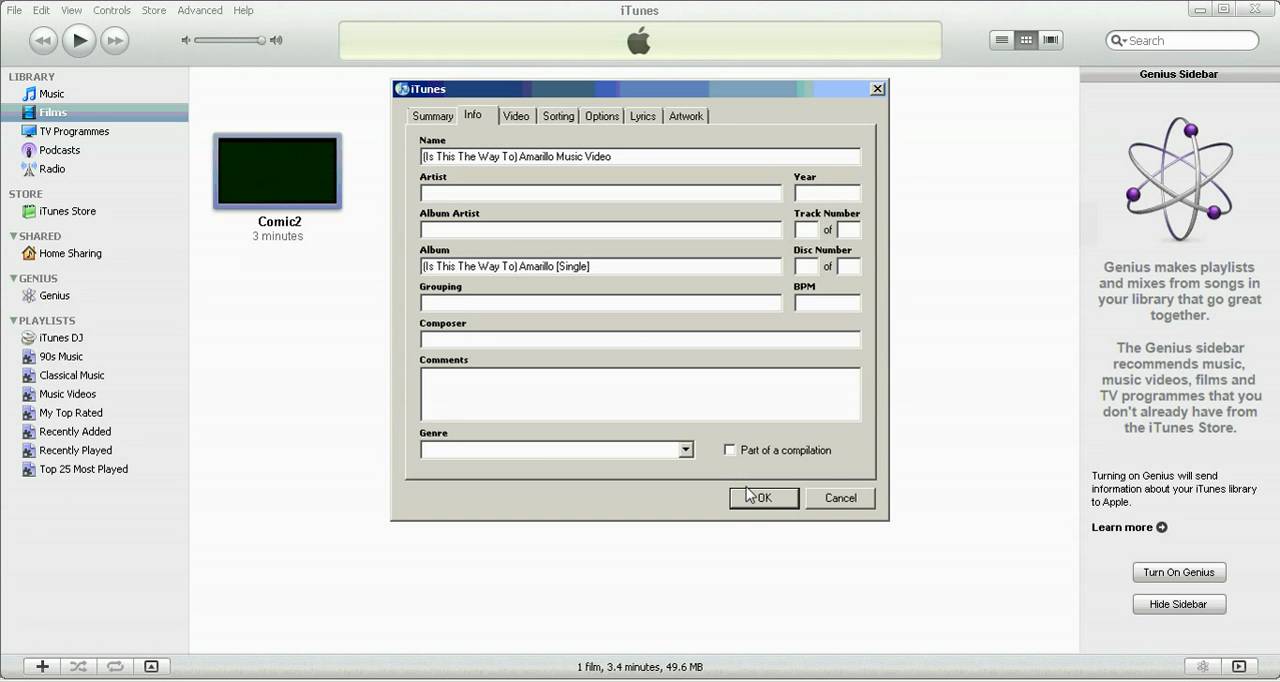Open the Store menu
1280x682 pixels.
click(154, 10)
